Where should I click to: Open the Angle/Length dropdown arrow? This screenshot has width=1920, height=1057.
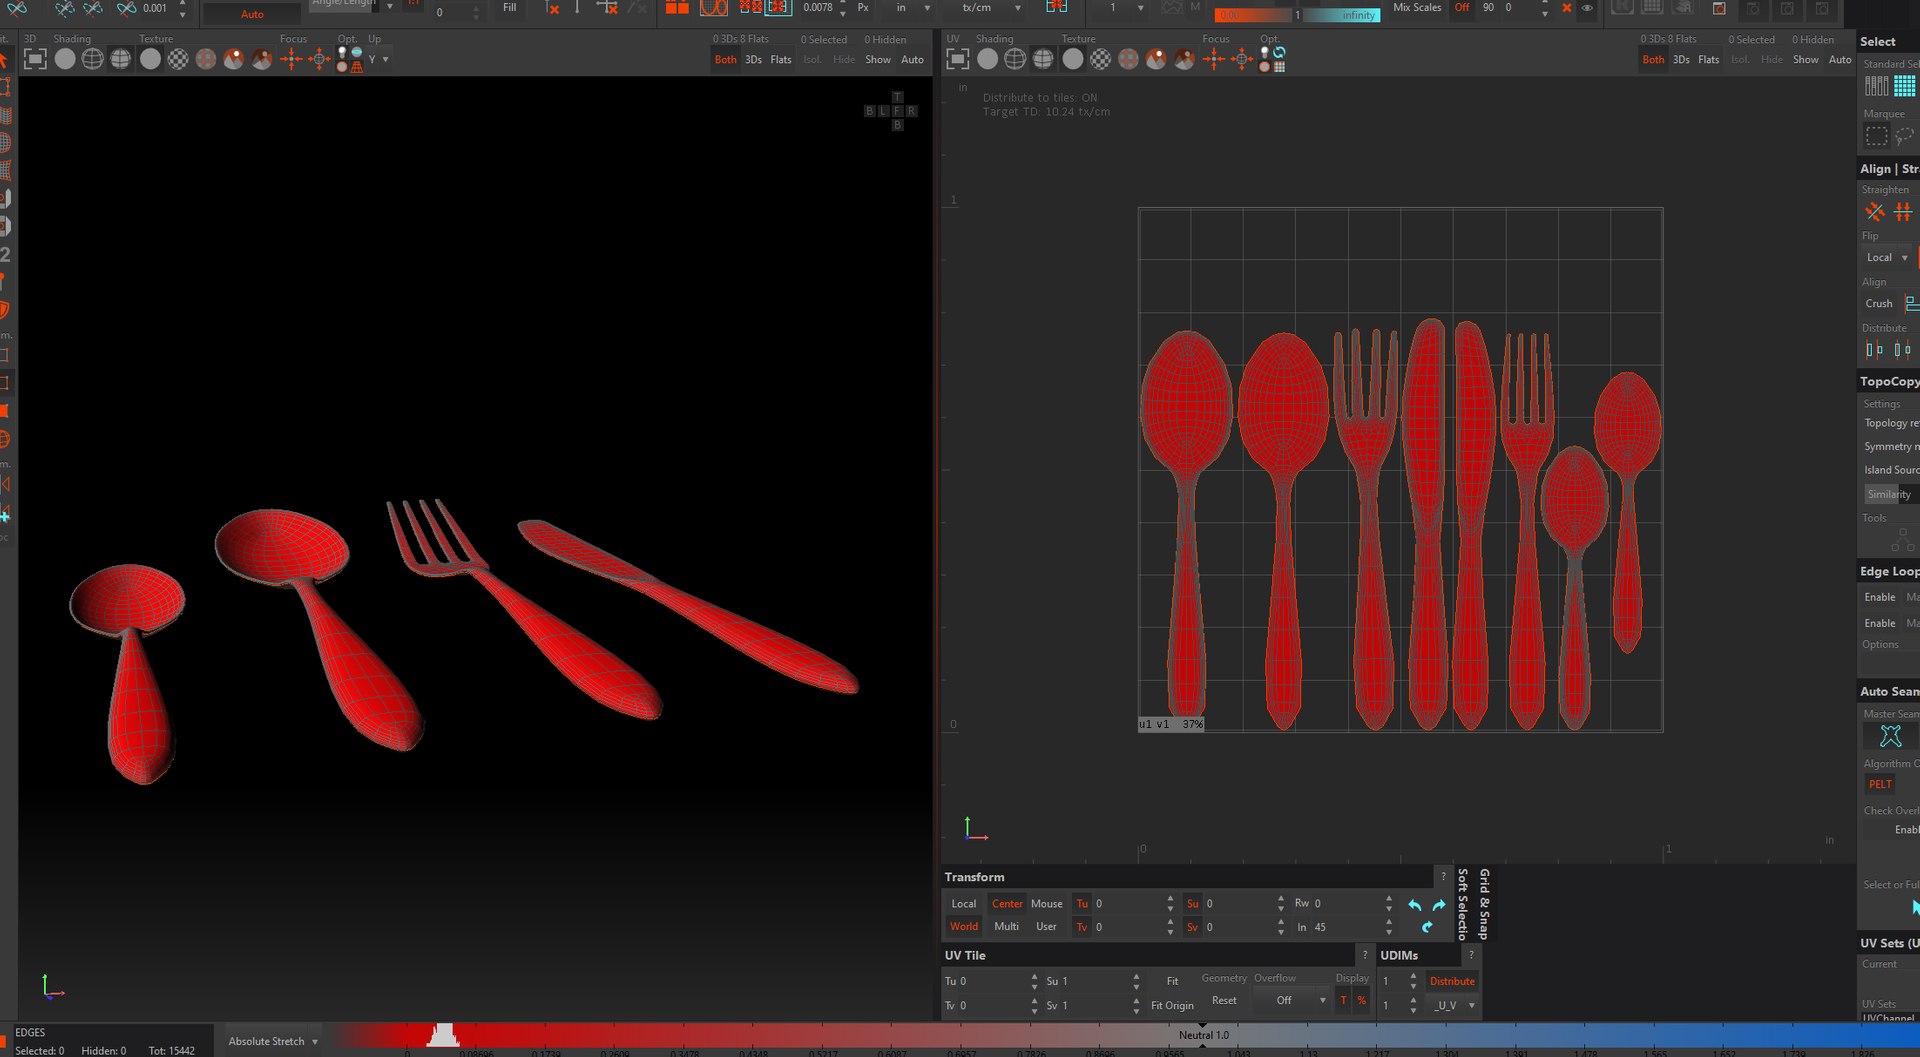(x=389, y=6)
